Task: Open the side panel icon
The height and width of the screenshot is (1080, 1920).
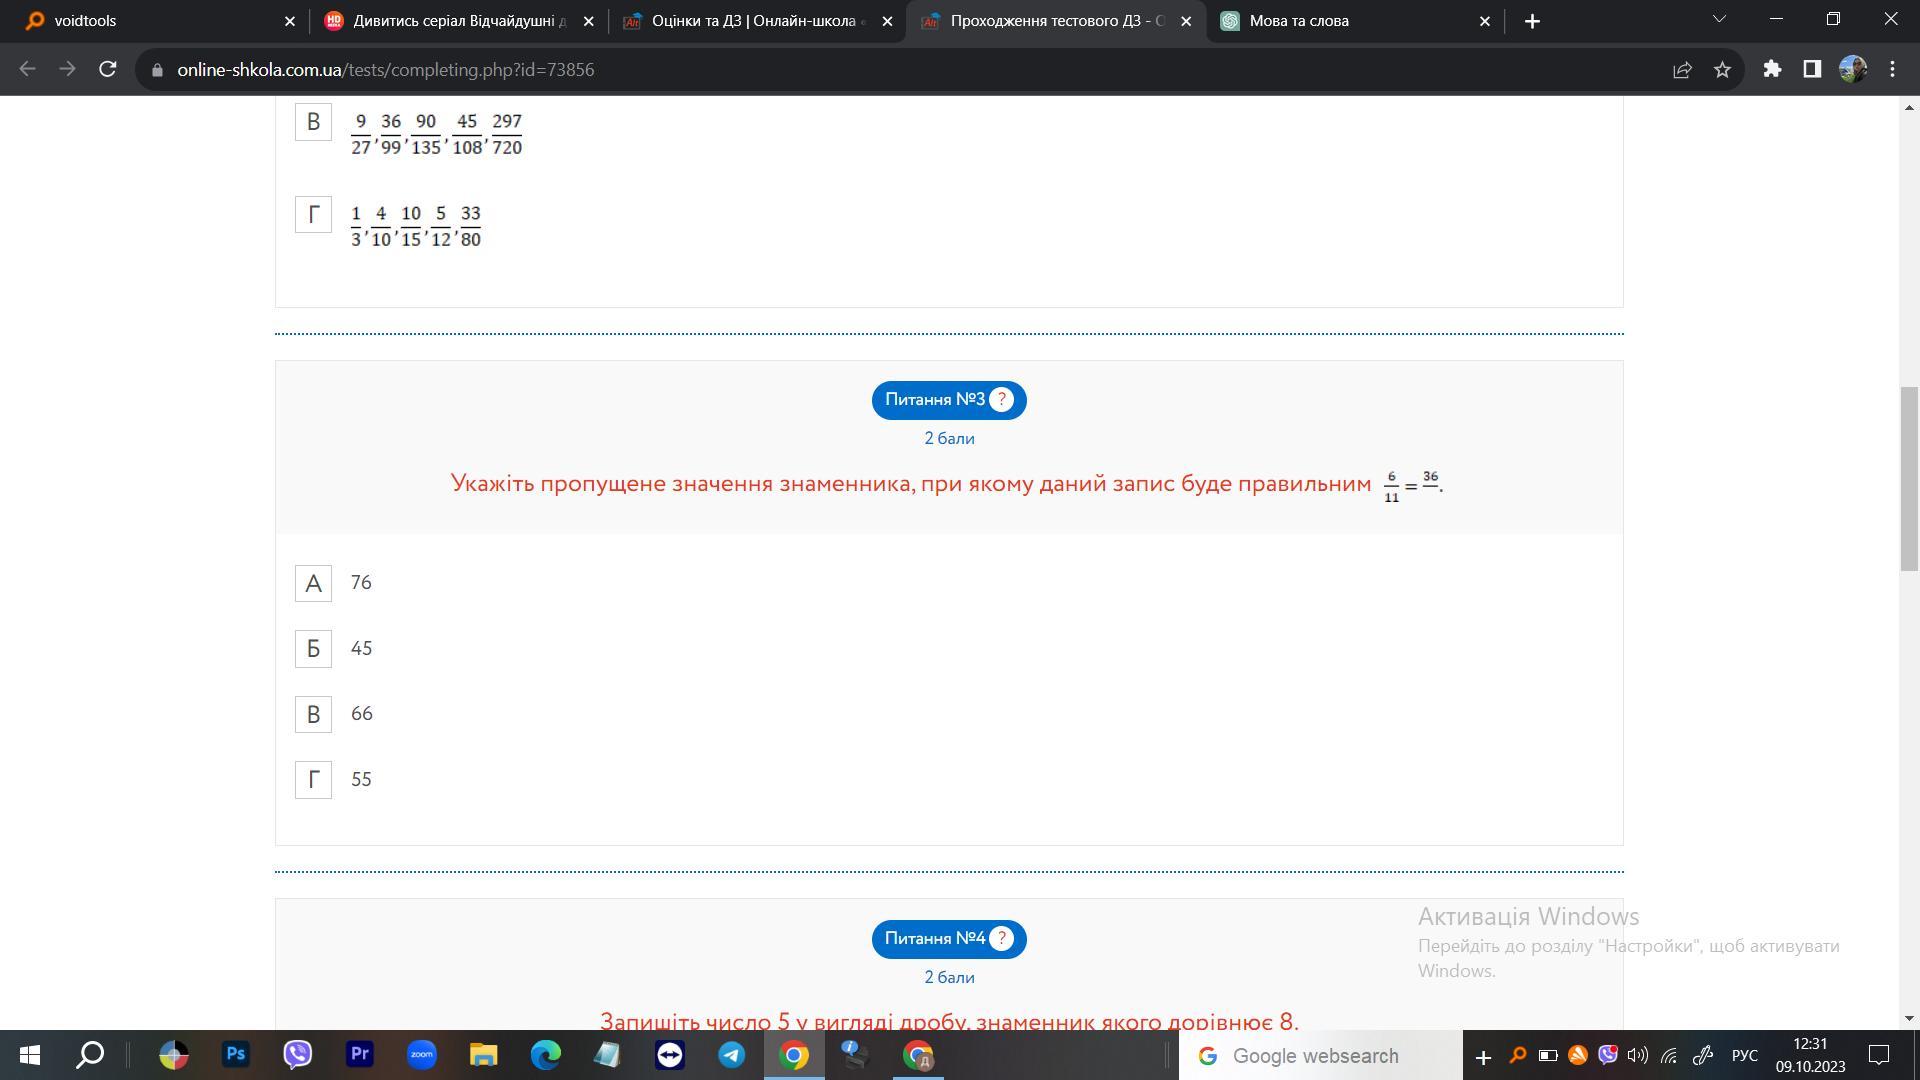Action: tap(1812, 69)
